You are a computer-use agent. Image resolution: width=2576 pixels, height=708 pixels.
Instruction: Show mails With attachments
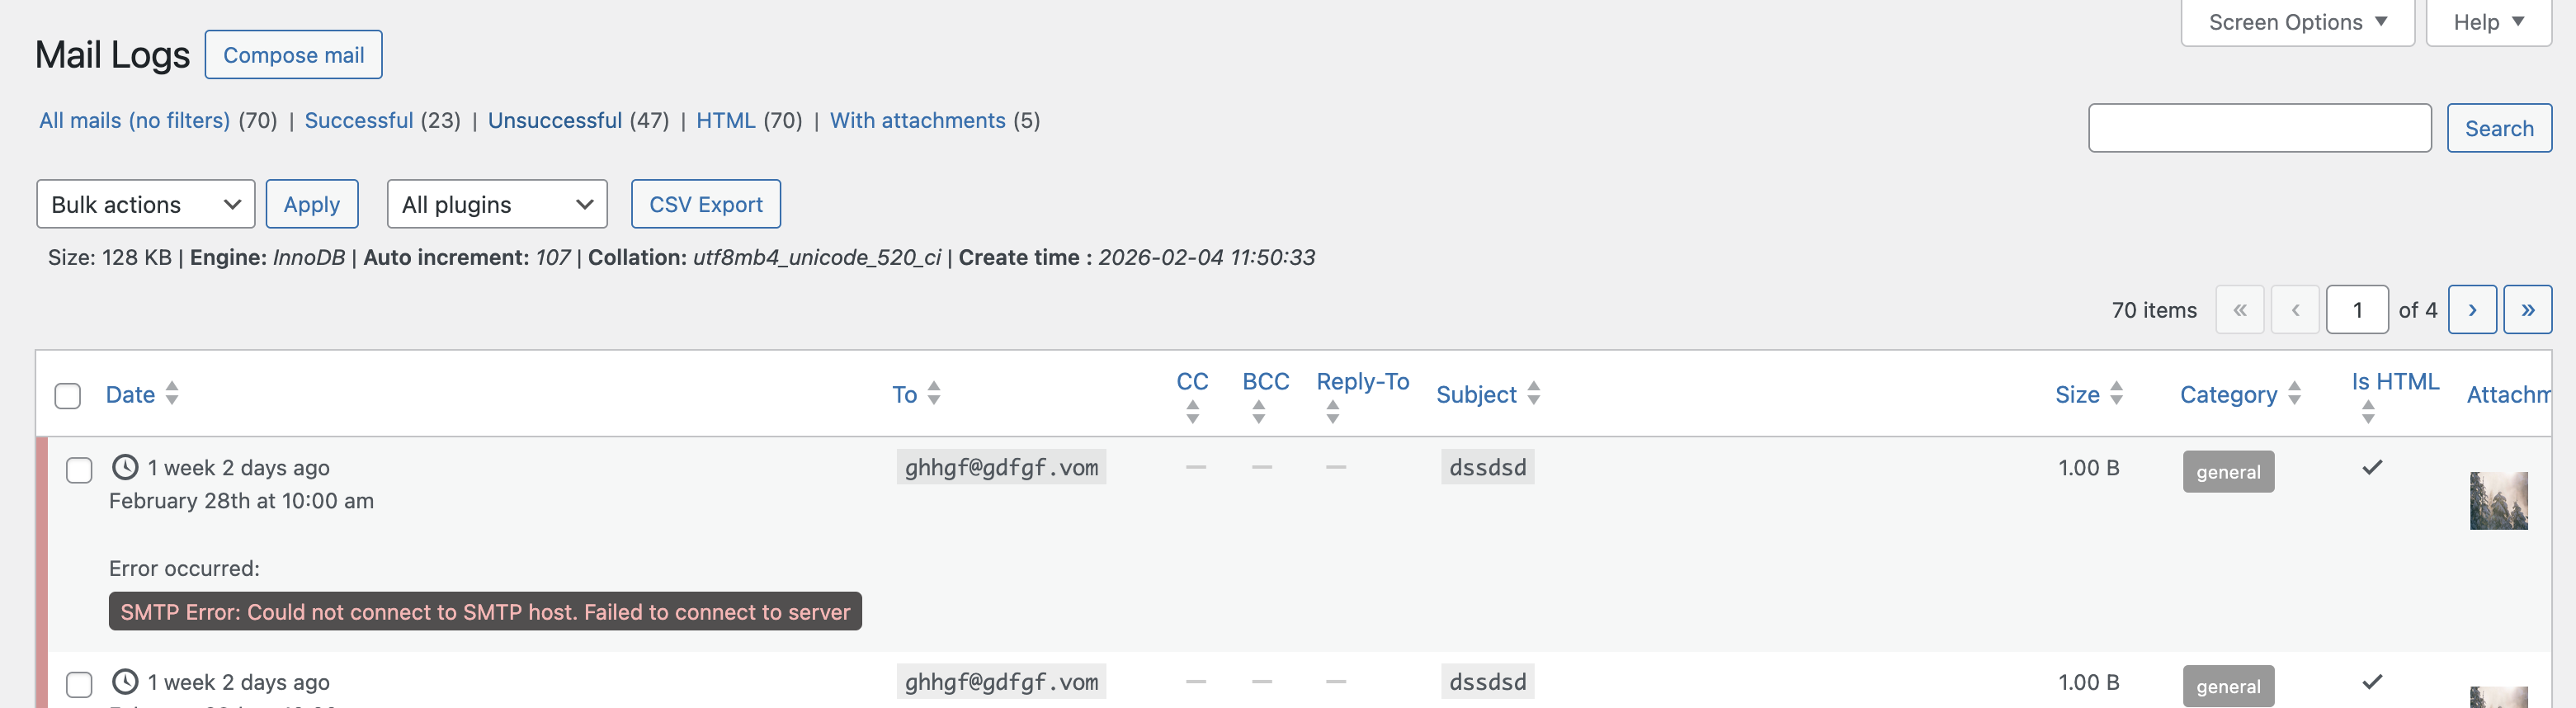click(917, 120)
